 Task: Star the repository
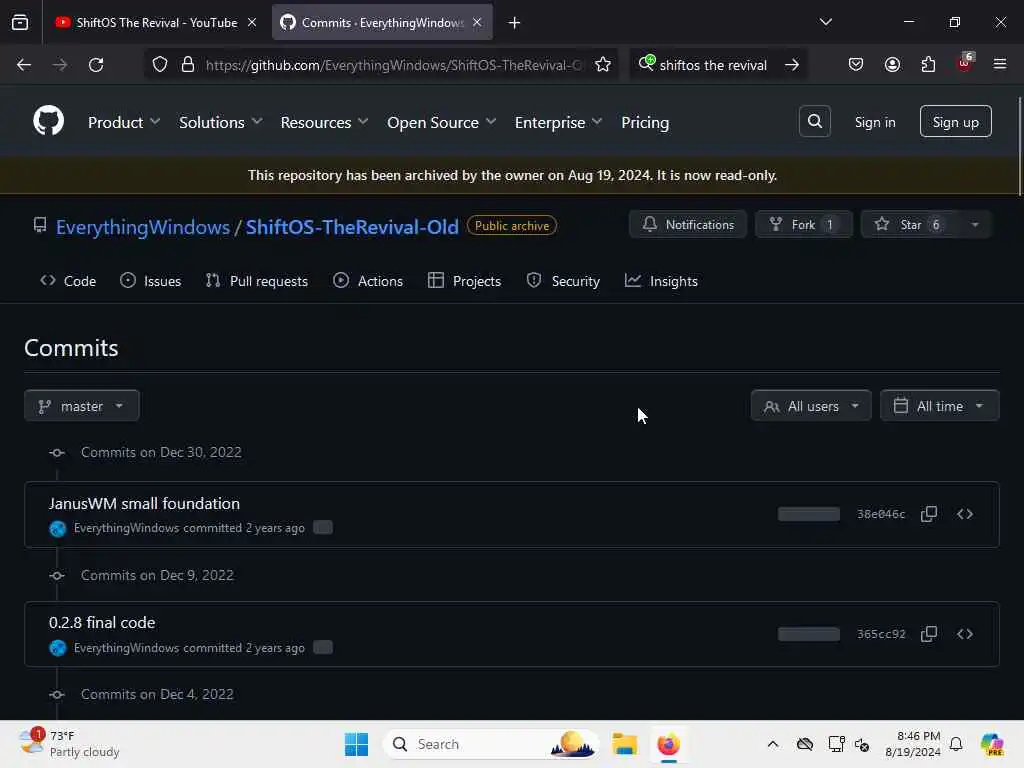[x=910, y=225]
